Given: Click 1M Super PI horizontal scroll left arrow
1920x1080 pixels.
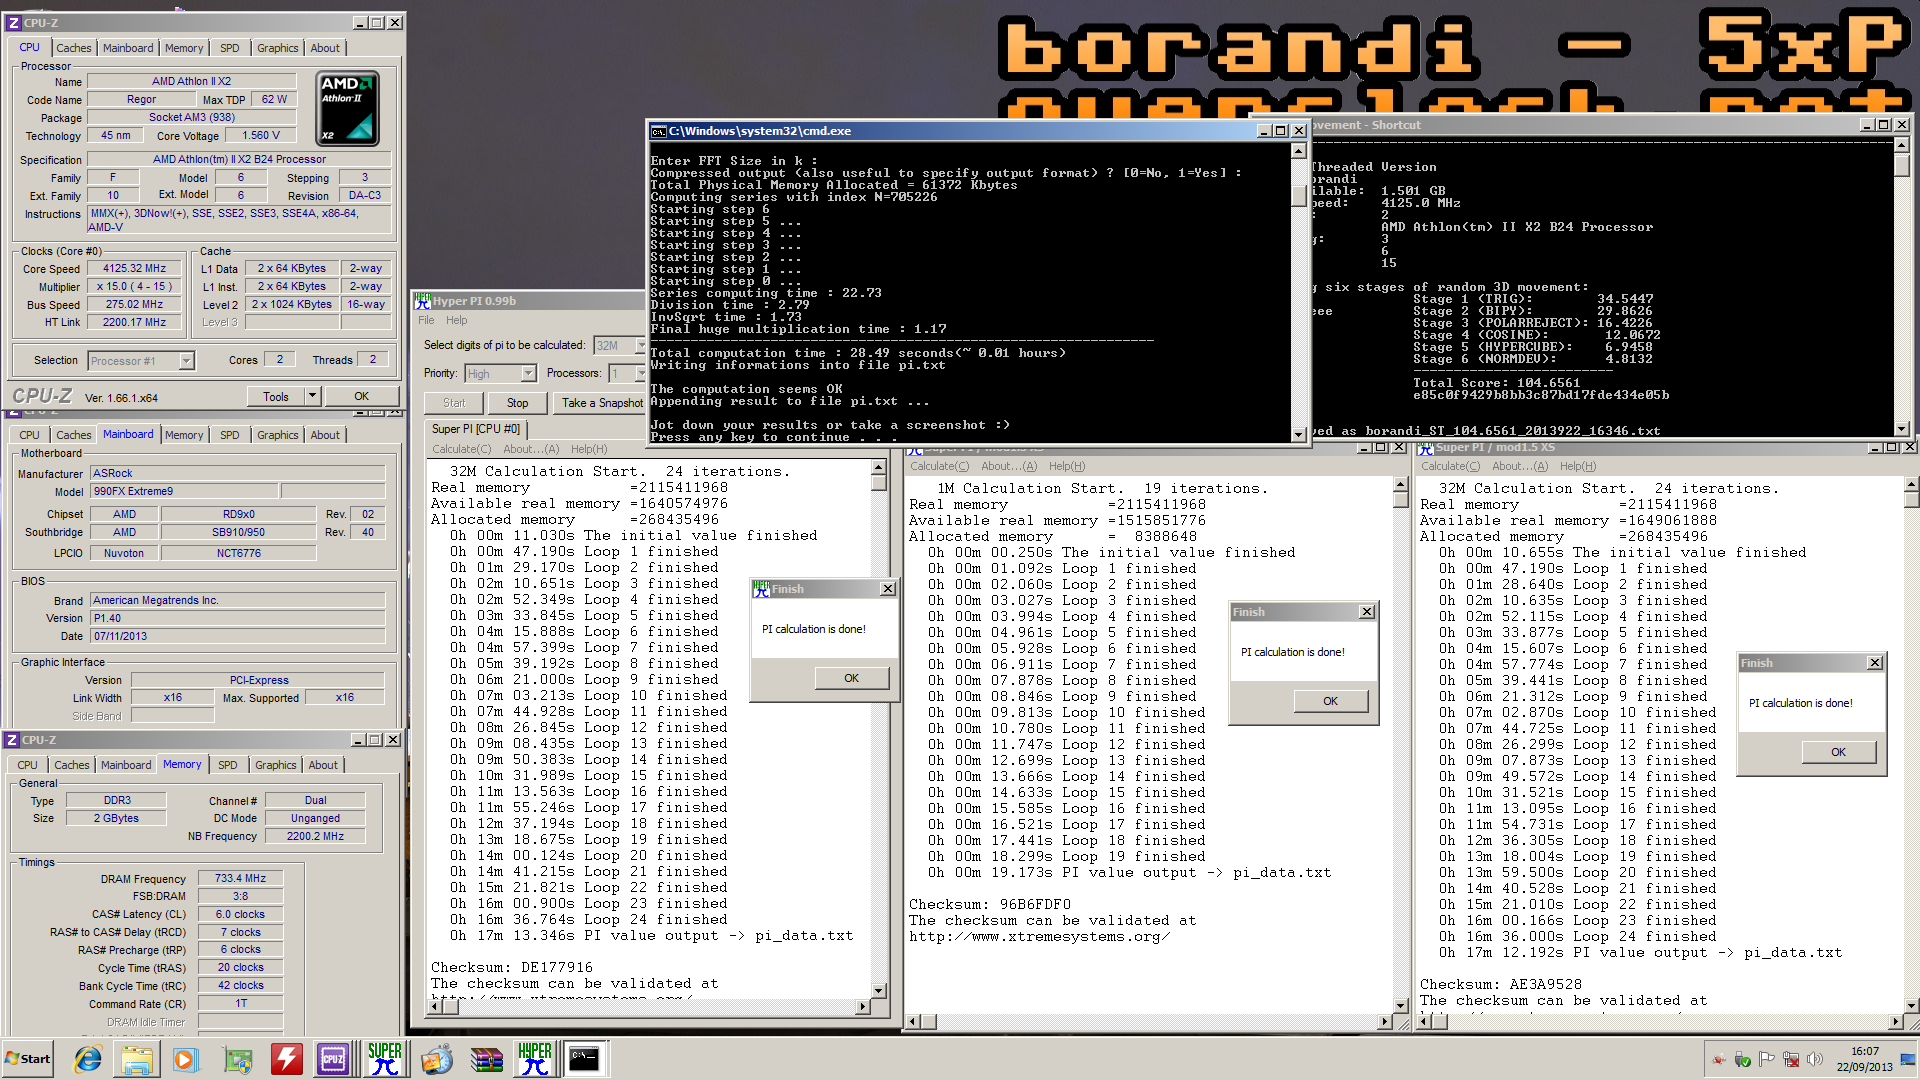Looking at the screenshot, I should point(914,1022).
